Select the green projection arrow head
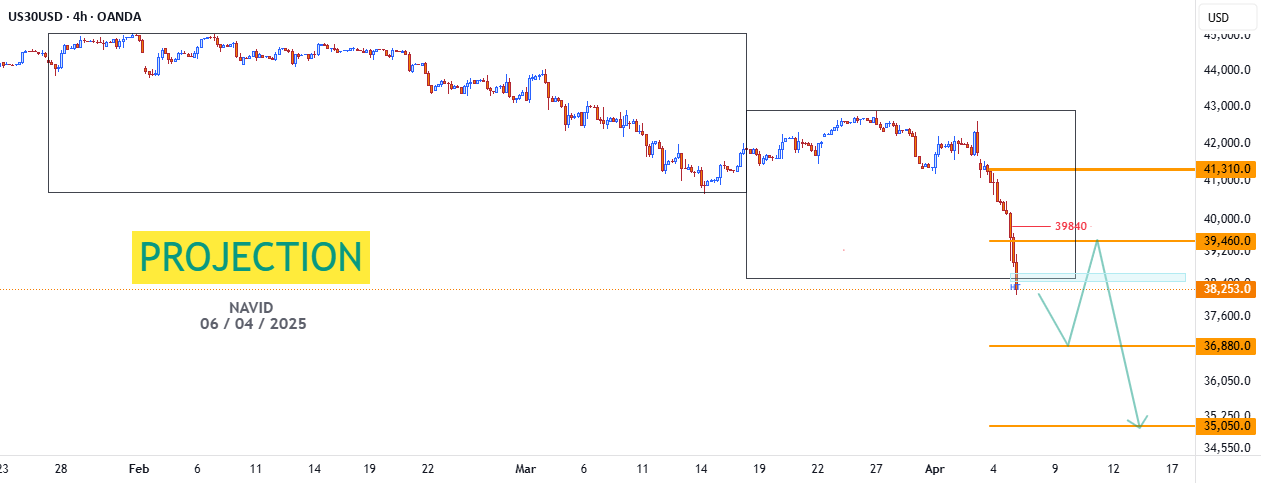Screen dimensions: 1261x483 [x=1140, y=421]
